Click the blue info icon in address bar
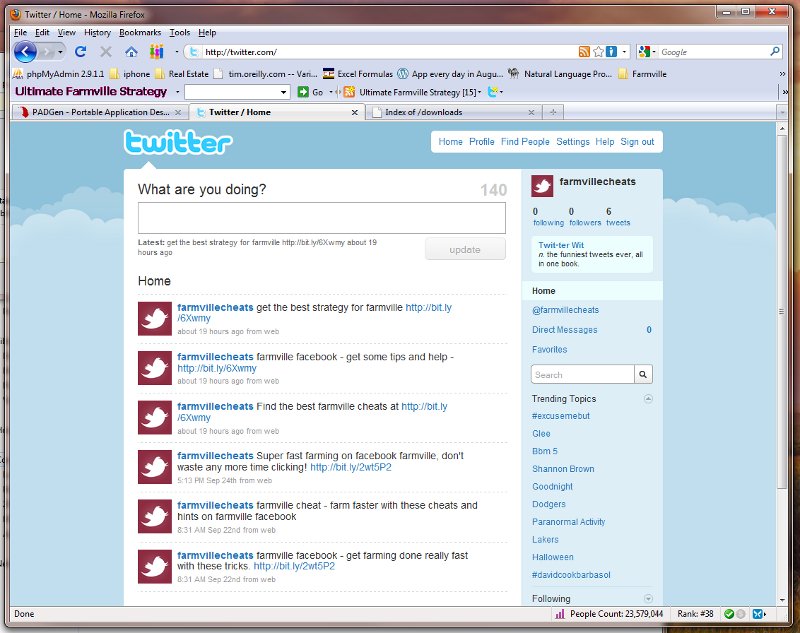This screenshot has width=800, height=633. pos(611,52)
